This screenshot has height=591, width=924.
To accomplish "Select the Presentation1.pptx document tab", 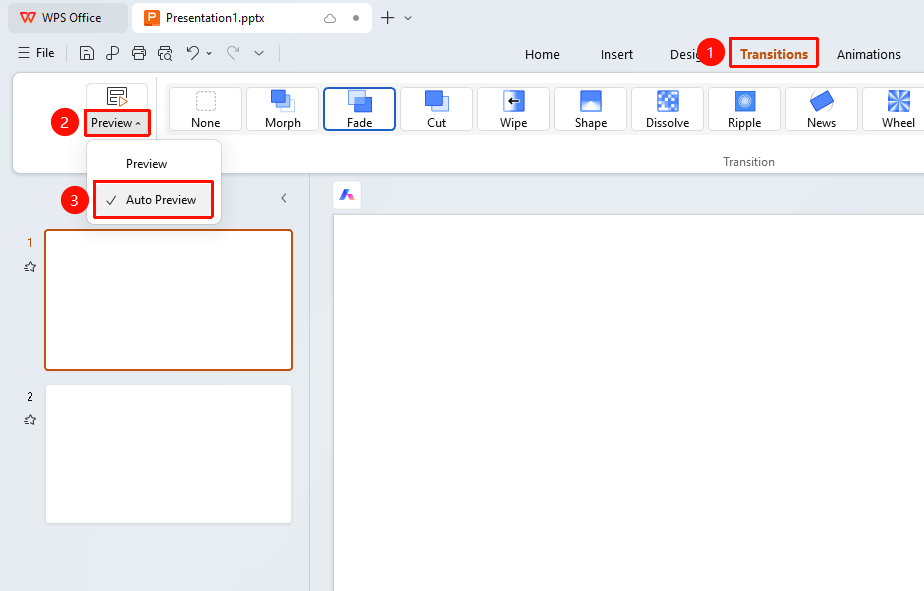I will pyautogui.click(x=252, y=18).
